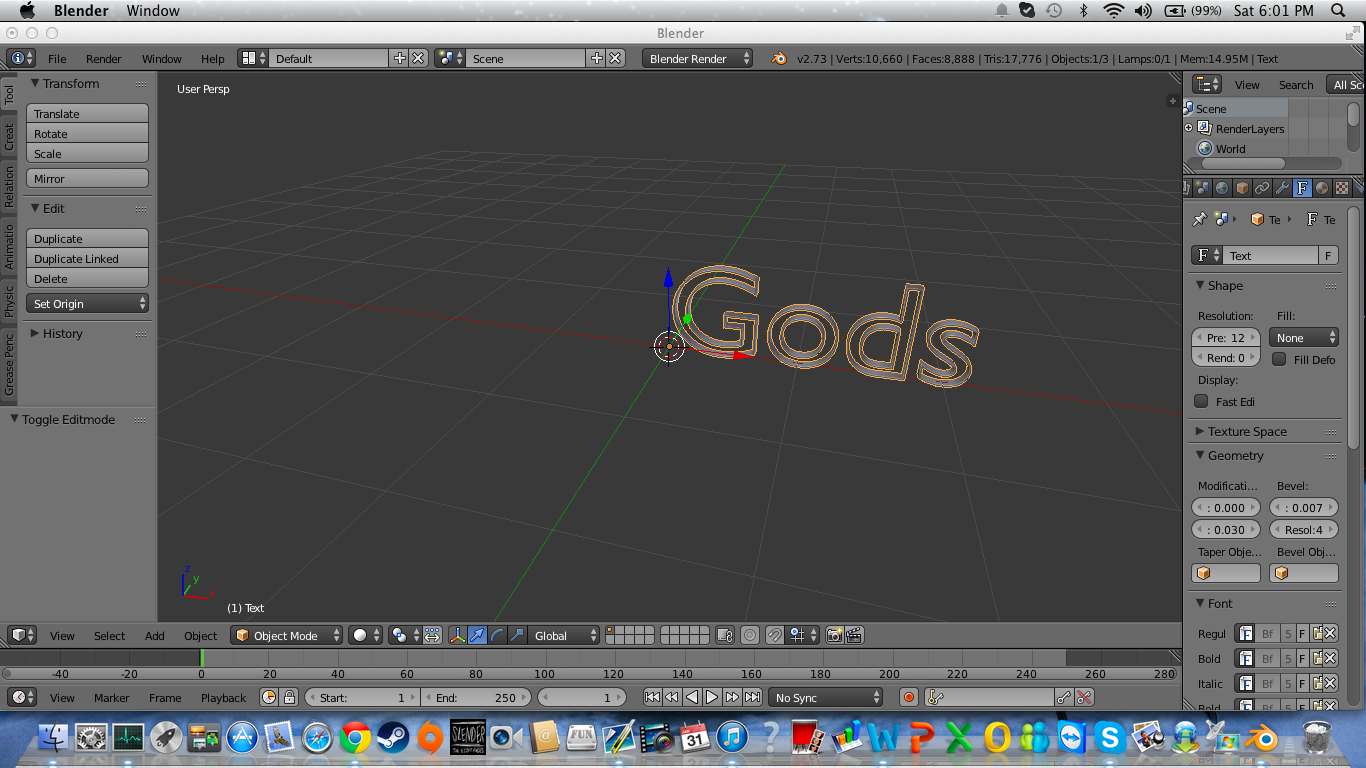The width and height of the screenshot is (1366, 768).
Task: Click the proportional editing circle icon
Action: tap(750, 635)
